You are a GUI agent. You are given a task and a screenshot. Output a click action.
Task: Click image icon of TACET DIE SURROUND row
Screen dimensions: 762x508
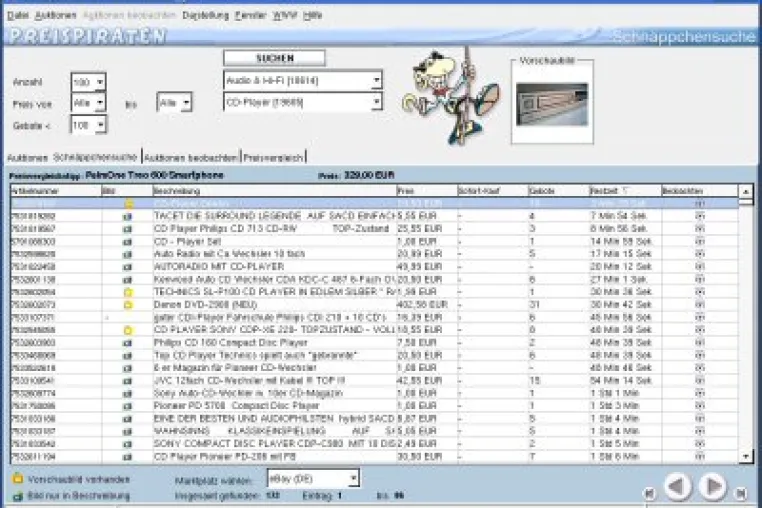pyautogui.click(x=127, y=216)
